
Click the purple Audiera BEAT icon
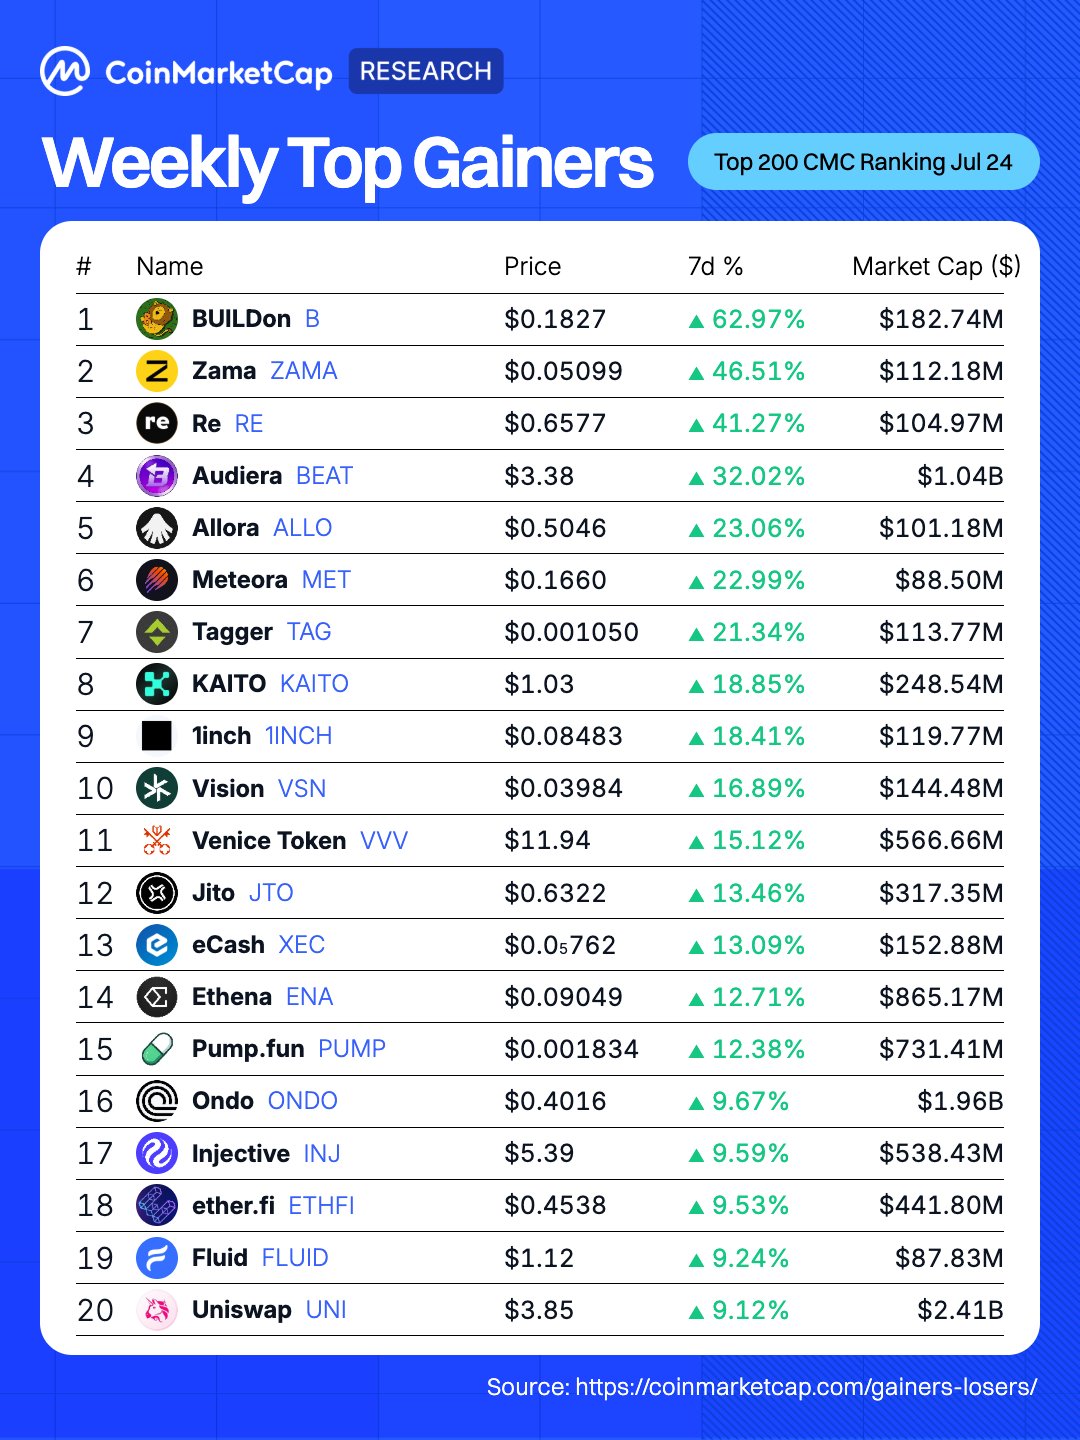[x=157, y=476]
